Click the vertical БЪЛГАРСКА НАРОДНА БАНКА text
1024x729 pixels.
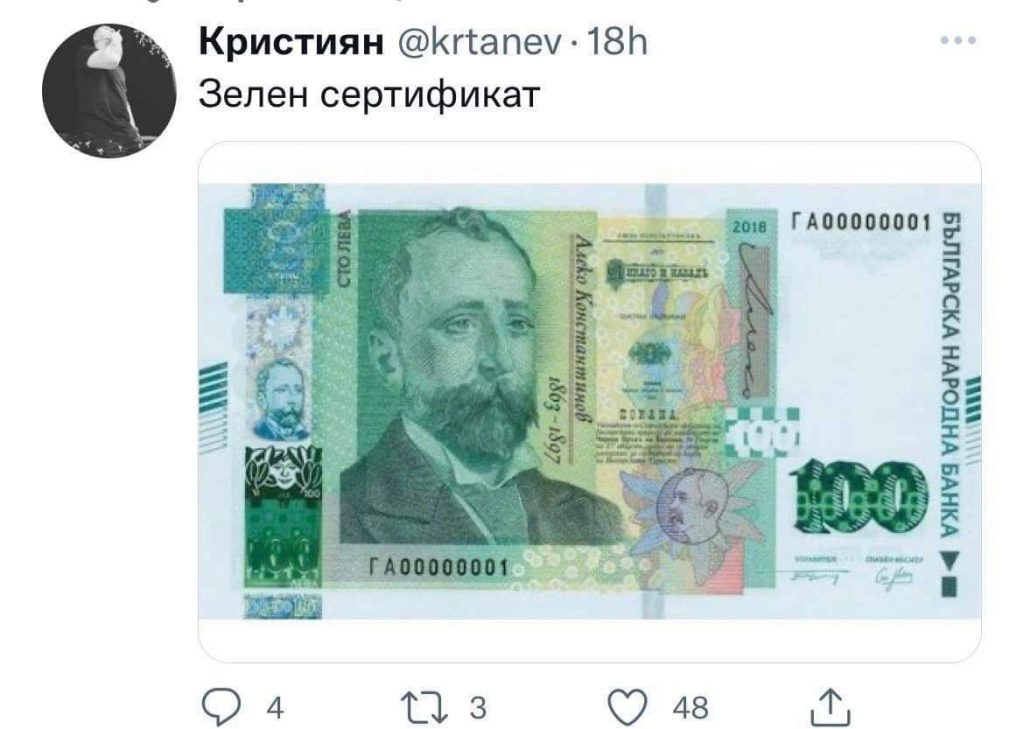click(951, 374)
